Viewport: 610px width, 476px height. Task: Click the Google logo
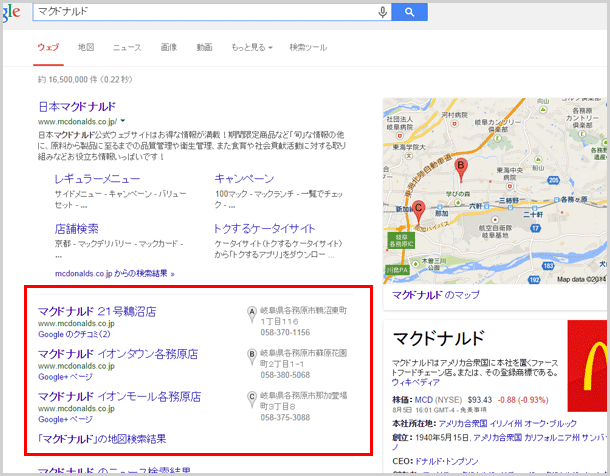pyautogui.click(x=11, y=12)
